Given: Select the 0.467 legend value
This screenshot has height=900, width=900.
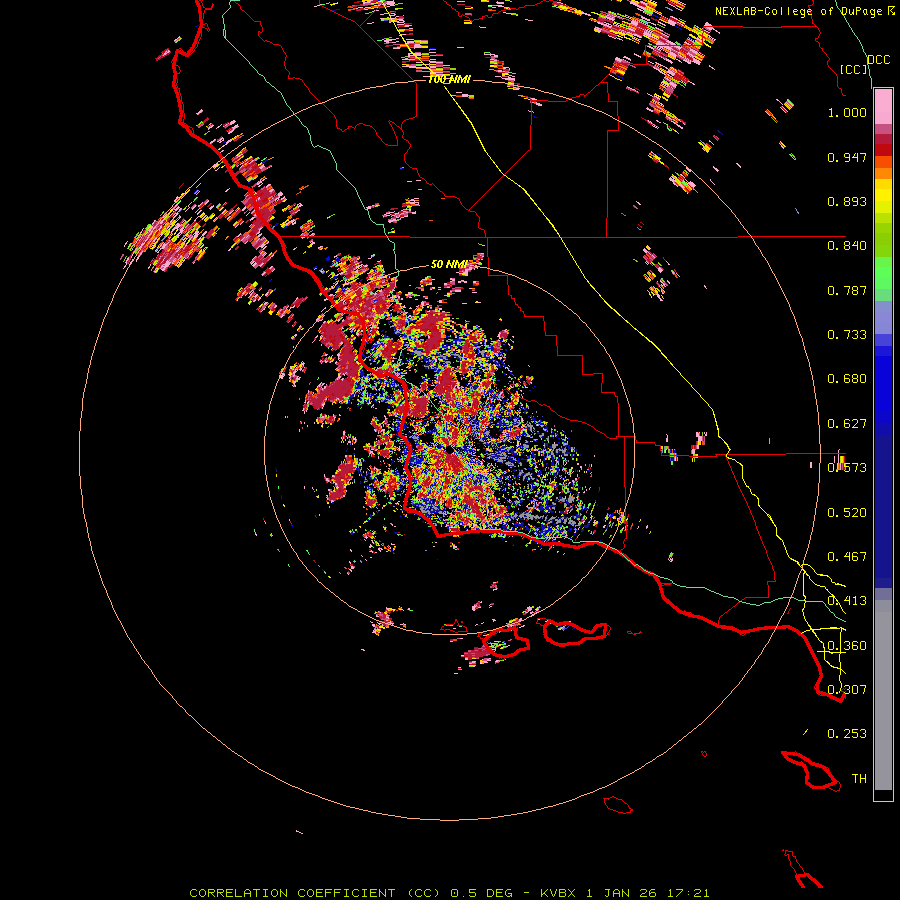Looking at the screenshot, I should point(847,557).
